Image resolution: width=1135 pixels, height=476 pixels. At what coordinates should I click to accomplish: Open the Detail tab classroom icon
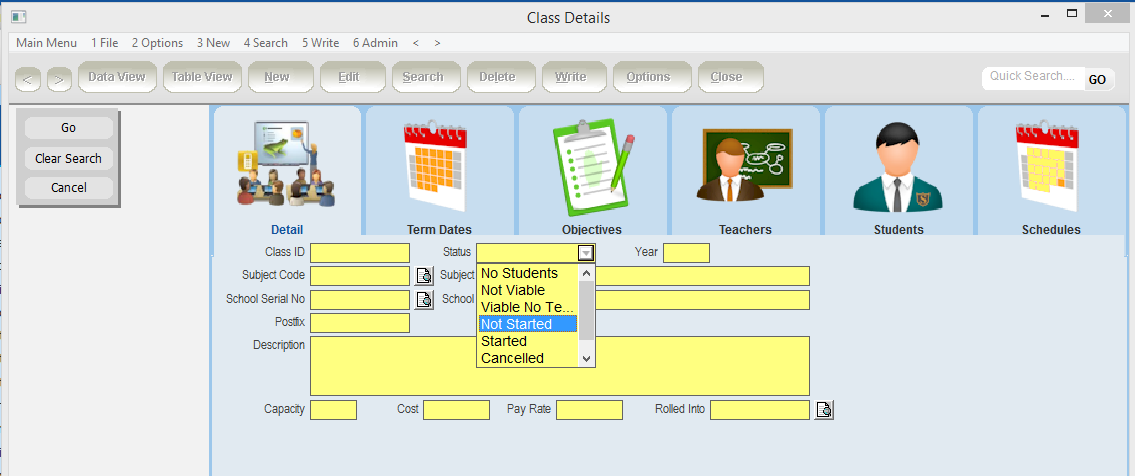pos(286,165)
